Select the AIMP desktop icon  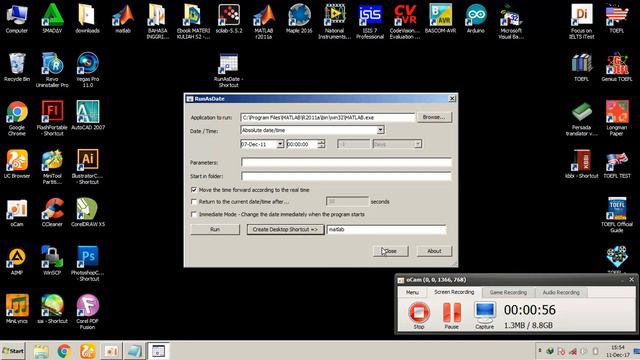(17, 261)
